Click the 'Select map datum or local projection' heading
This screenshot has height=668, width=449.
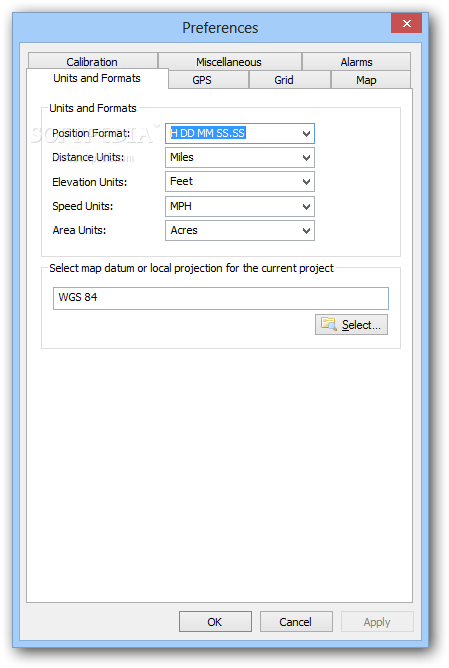pyautogui.click(x=191, y=268)
